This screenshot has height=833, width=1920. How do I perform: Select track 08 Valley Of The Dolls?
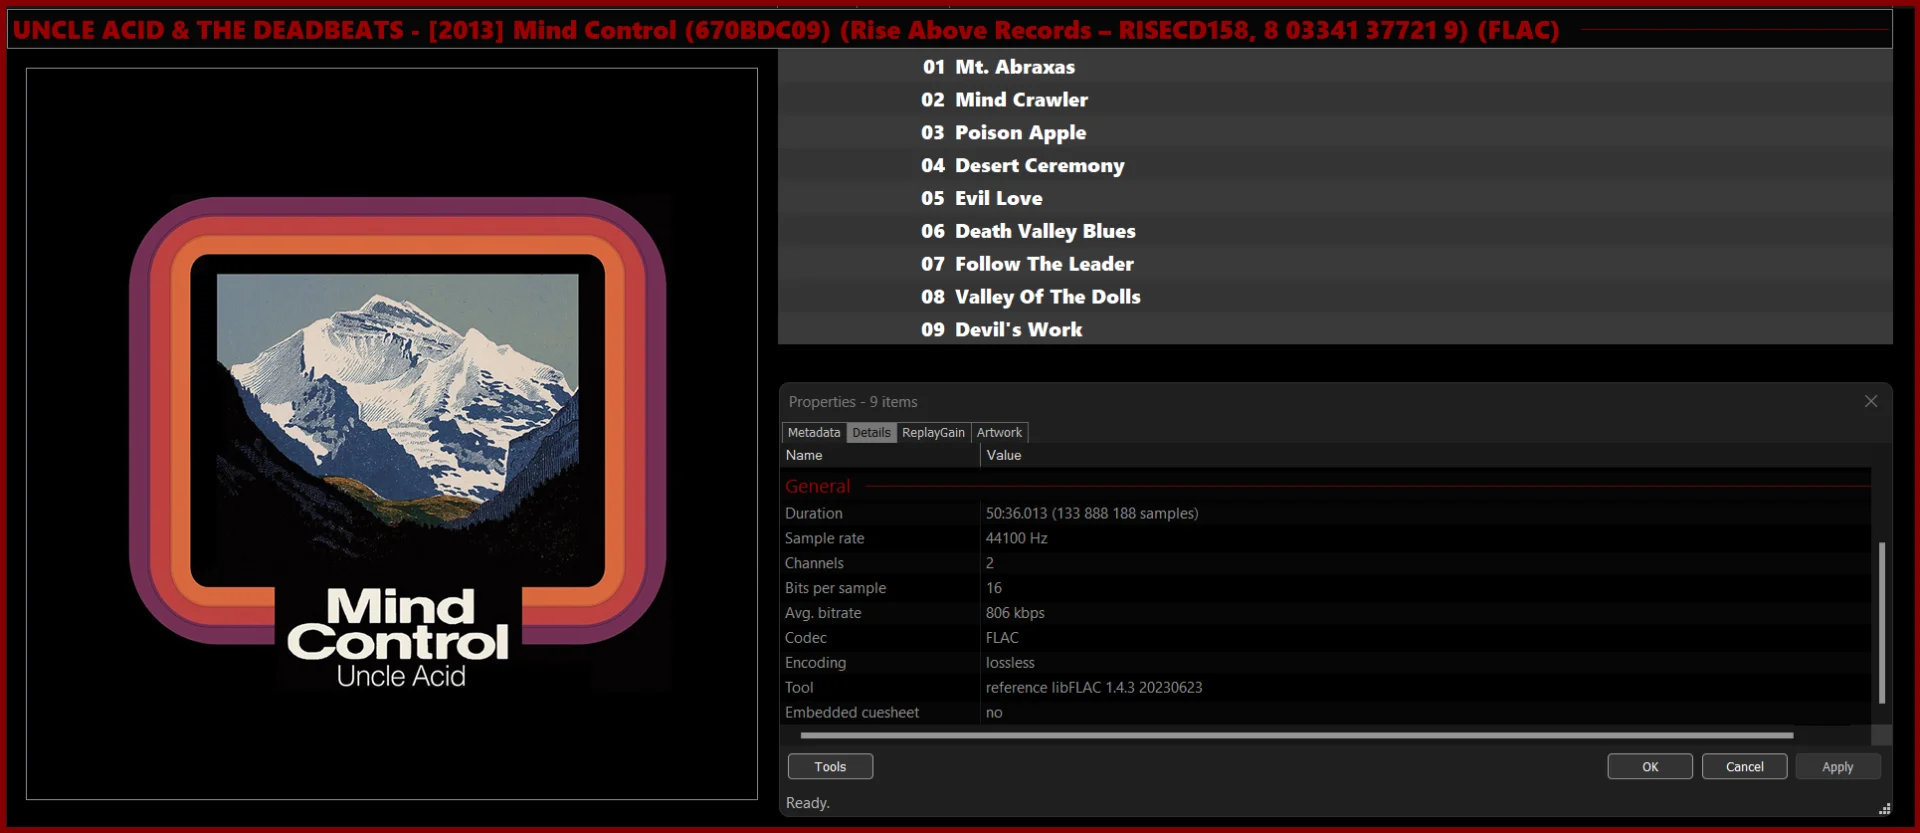pyautogui.click(x=1335, y=297)
